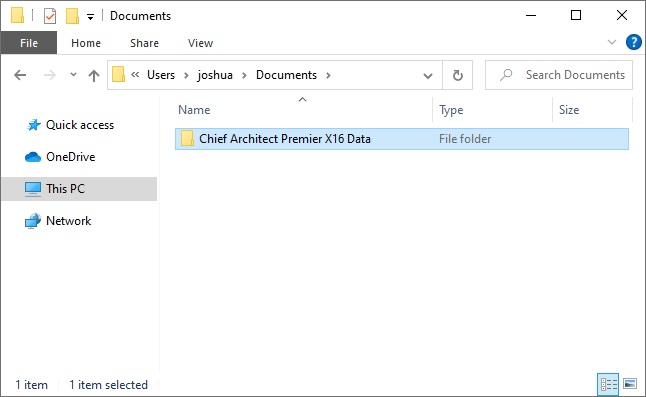The image size is (646, 397).
Task: Go back using the left arrow
Action: (x=20, y=75)
